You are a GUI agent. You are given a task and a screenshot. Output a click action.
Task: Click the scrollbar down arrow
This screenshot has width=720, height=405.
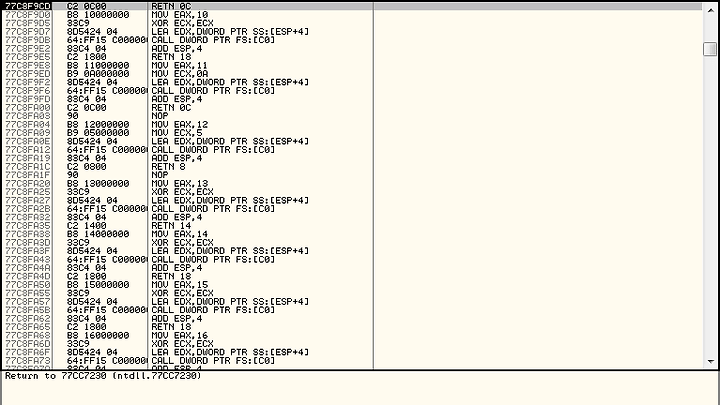point(710,361)
